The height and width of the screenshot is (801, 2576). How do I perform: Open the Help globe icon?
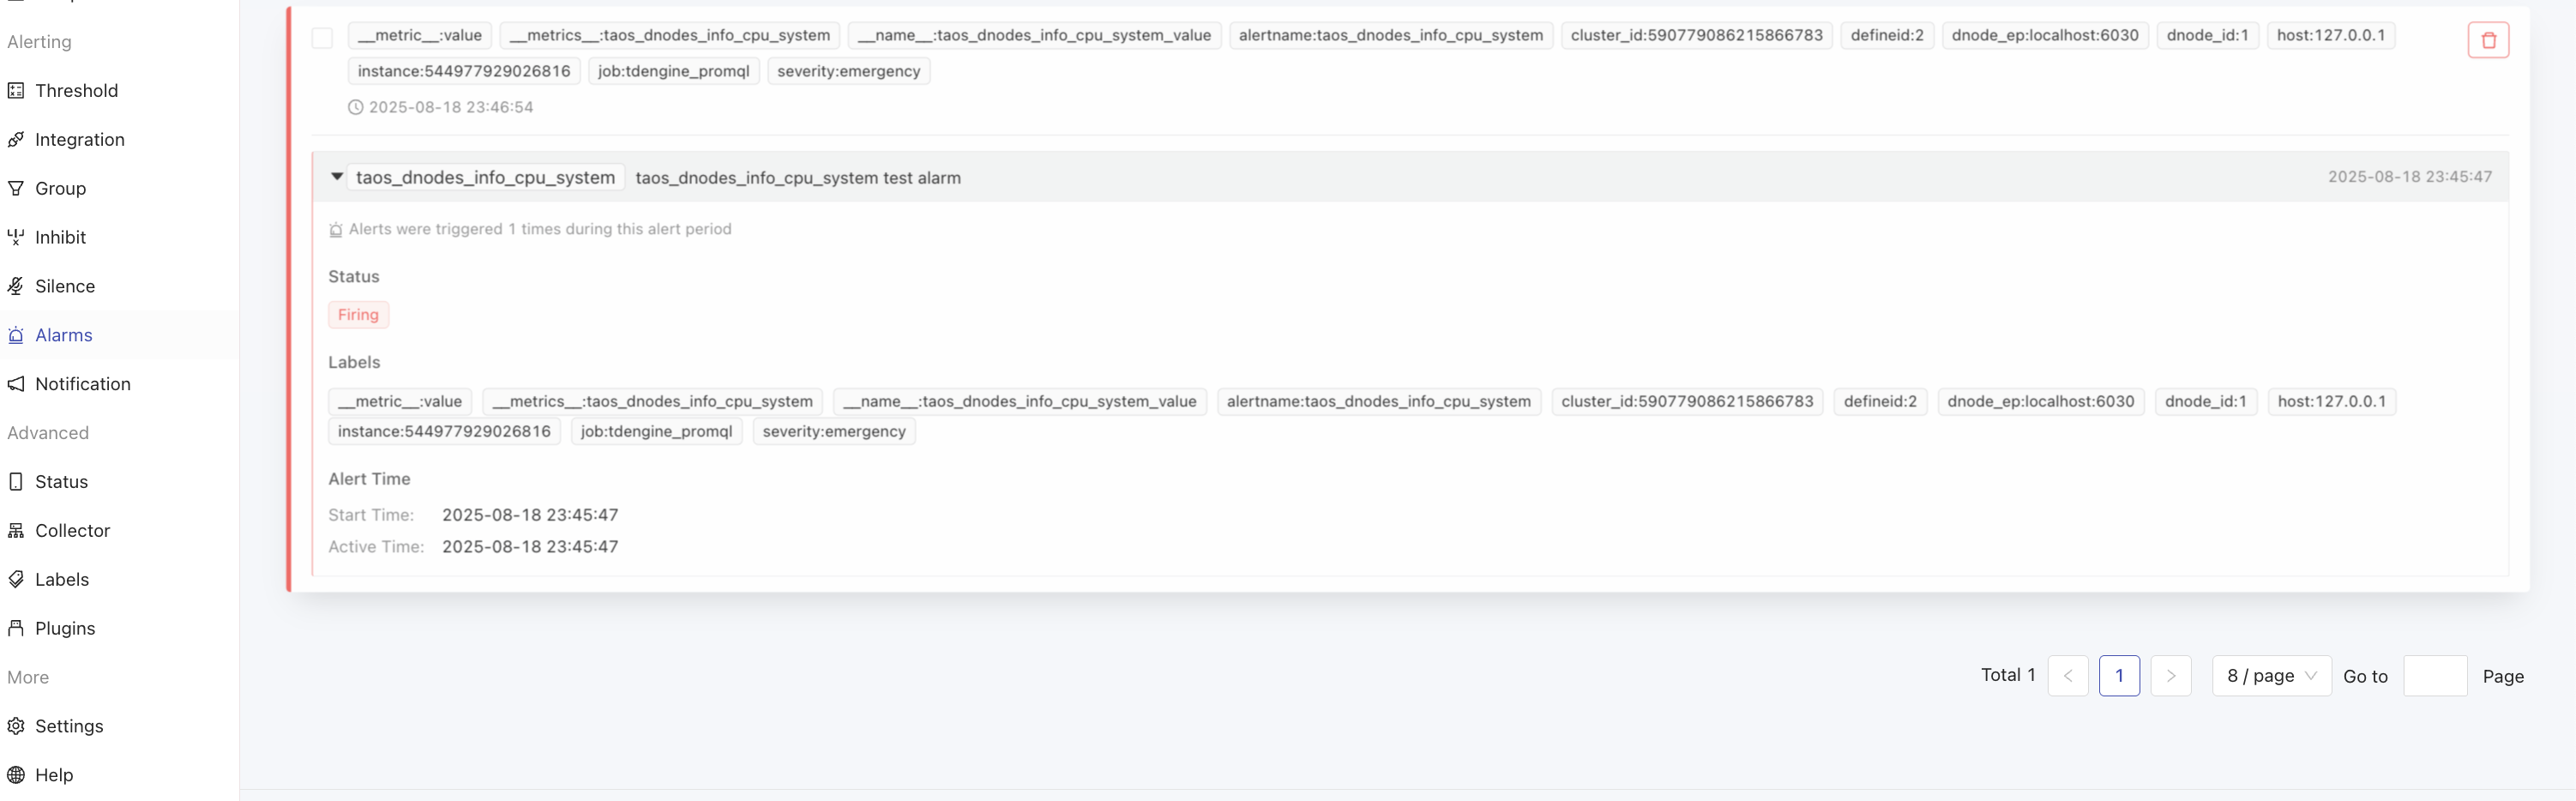(x=16, y=776)
